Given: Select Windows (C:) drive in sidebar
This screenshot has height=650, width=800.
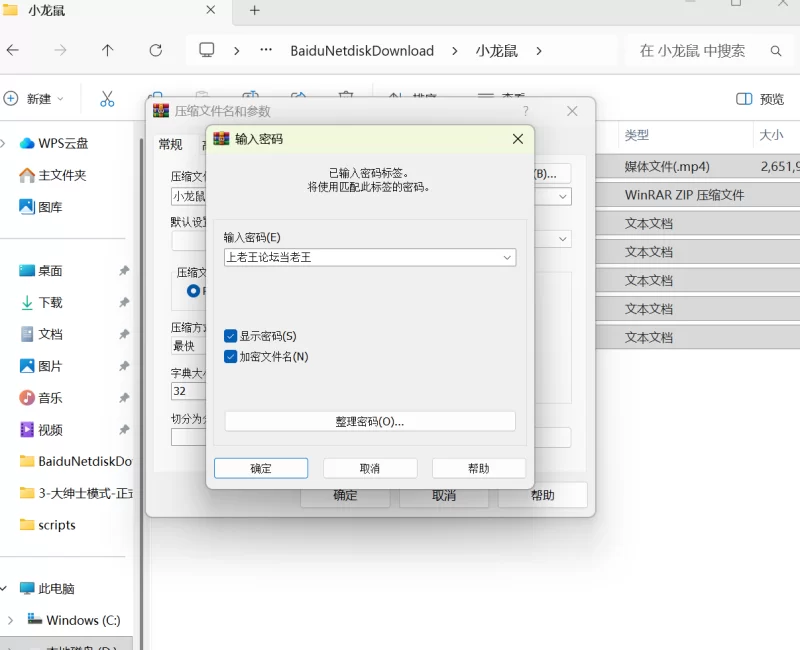Looking at the screenshot, I should click(74, 620).
